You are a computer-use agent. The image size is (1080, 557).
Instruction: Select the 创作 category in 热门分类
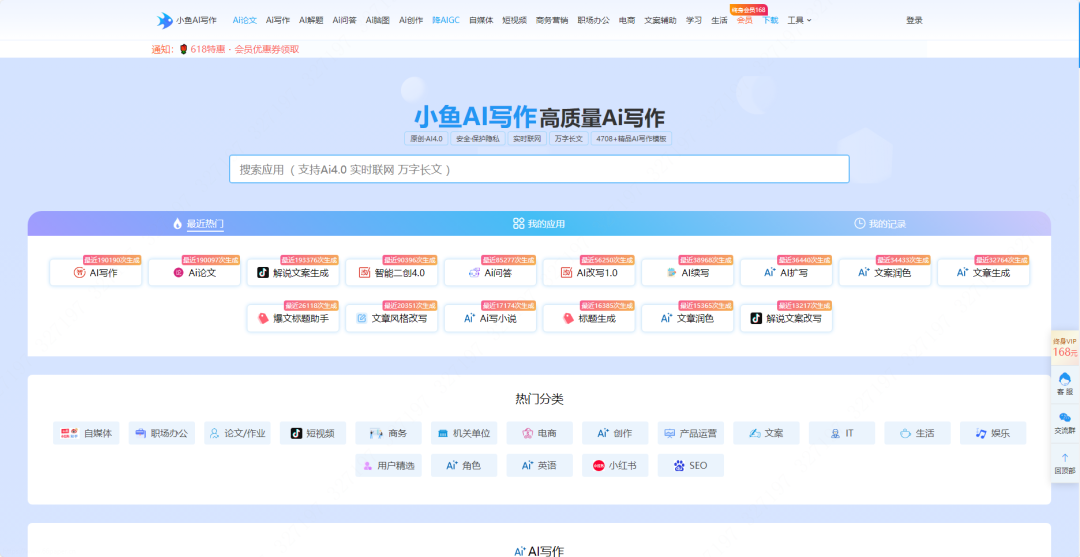615,433
